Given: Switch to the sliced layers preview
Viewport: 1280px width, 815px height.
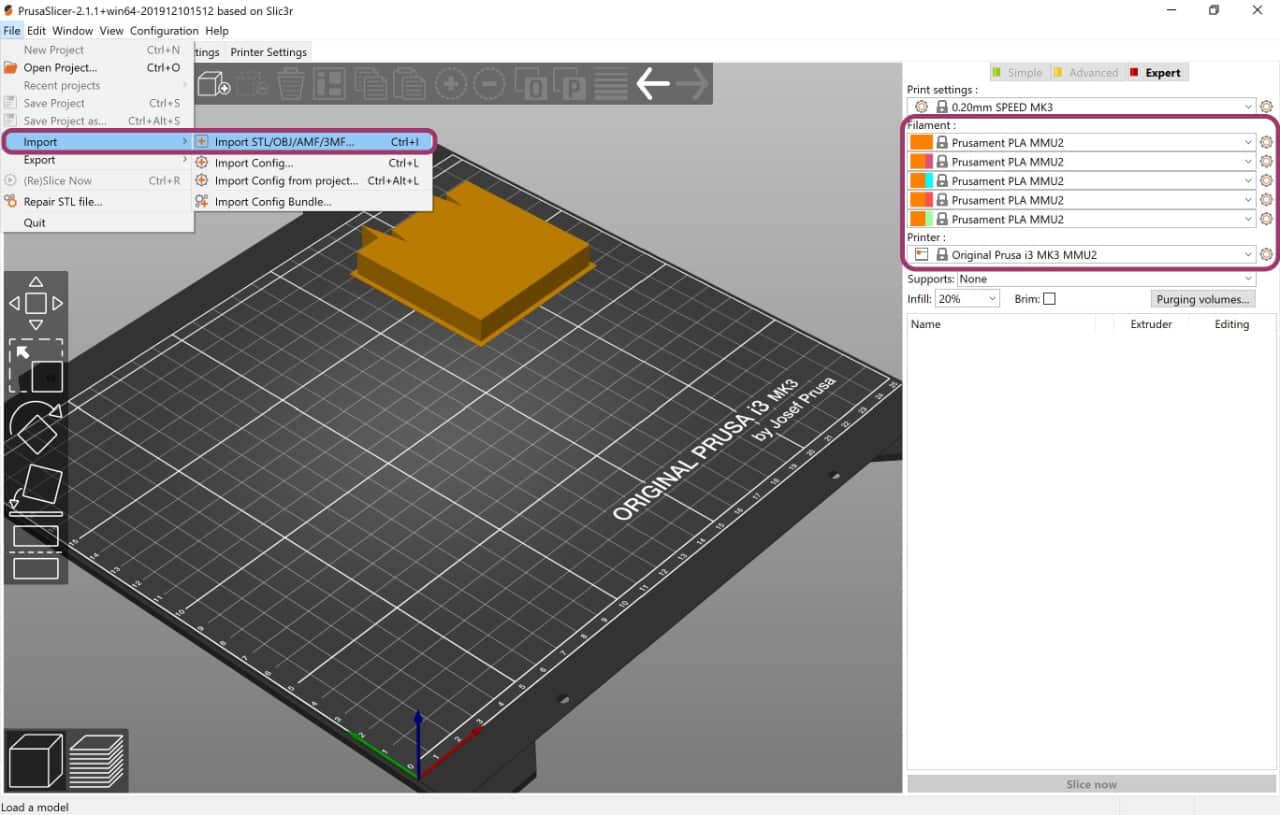Looking at the screenshot, I should (96, 760).
